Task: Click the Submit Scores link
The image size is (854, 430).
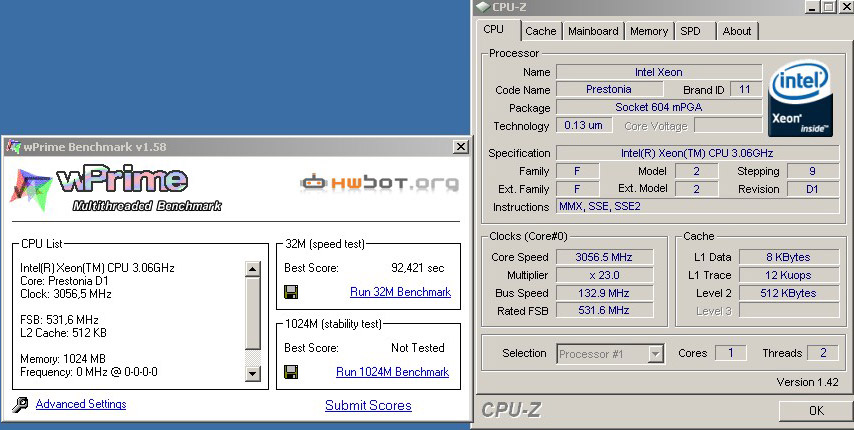Action: click(368, 406)
